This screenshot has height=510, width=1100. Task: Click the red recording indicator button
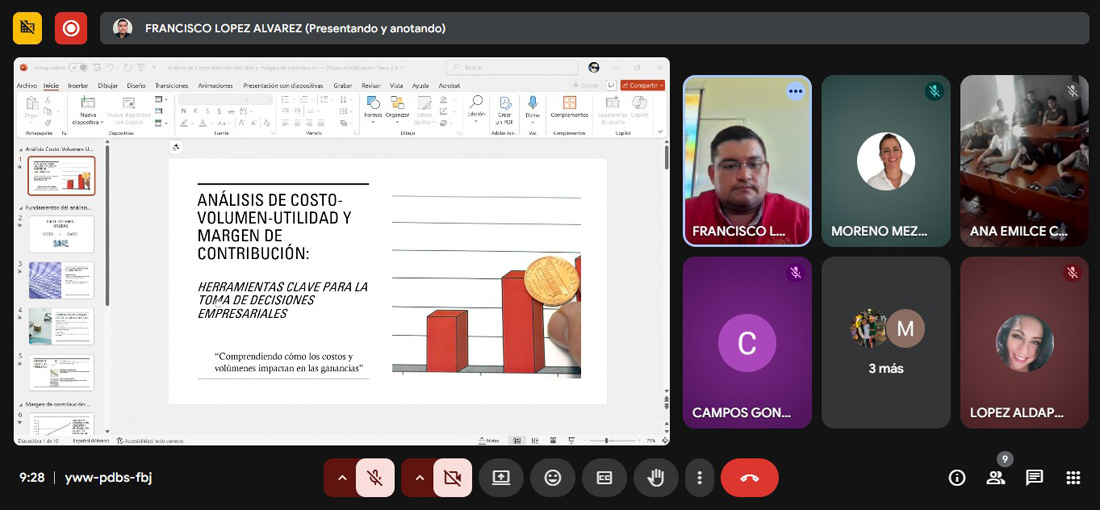(x=71, y=28)
